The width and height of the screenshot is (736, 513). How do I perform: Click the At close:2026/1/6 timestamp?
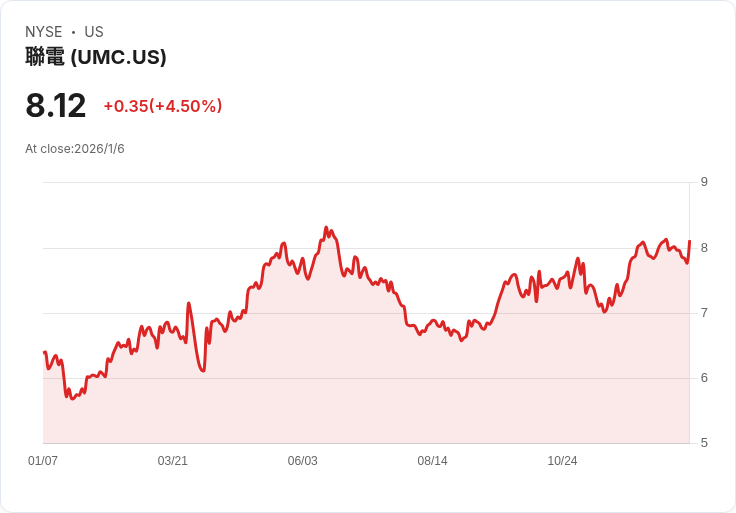(x=75, y=149)
